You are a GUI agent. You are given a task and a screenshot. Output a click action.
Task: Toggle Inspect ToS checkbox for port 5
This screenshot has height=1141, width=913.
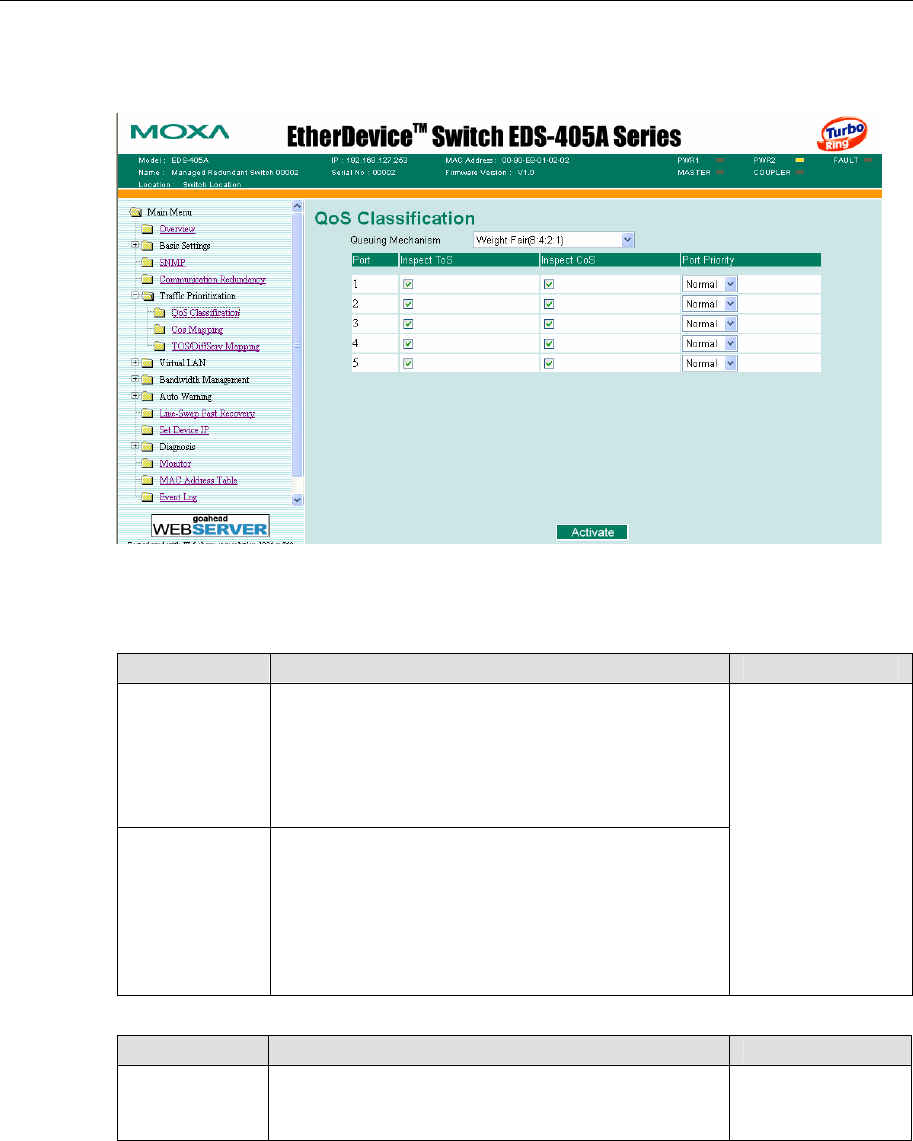pos(408,363)
